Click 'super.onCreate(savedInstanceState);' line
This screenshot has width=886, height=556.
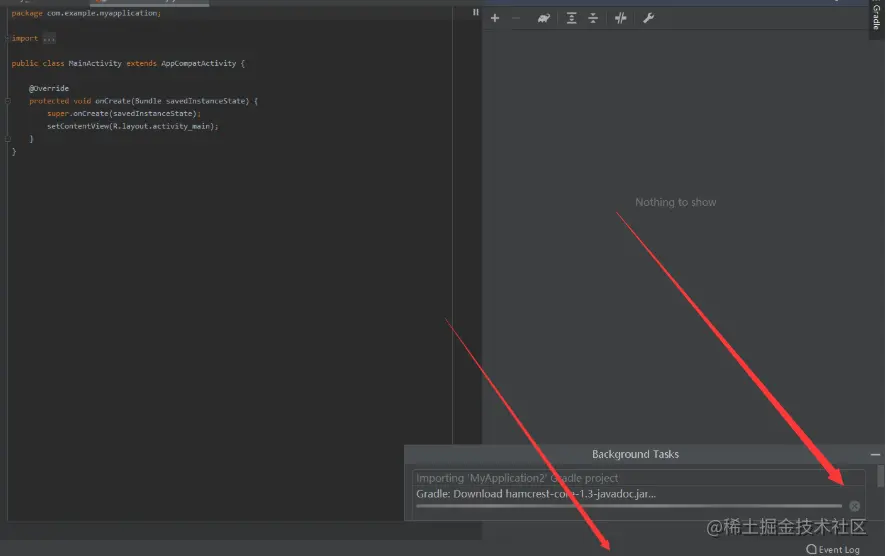tap(124, 114)
